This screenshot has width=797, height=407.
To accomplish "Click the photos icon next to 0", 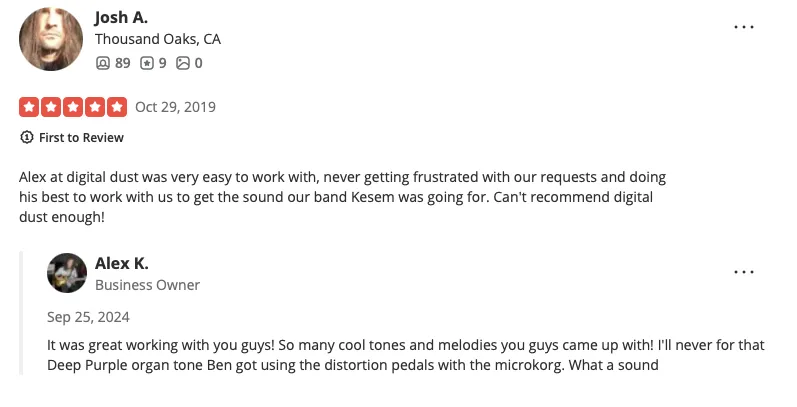I will point(182,62).
